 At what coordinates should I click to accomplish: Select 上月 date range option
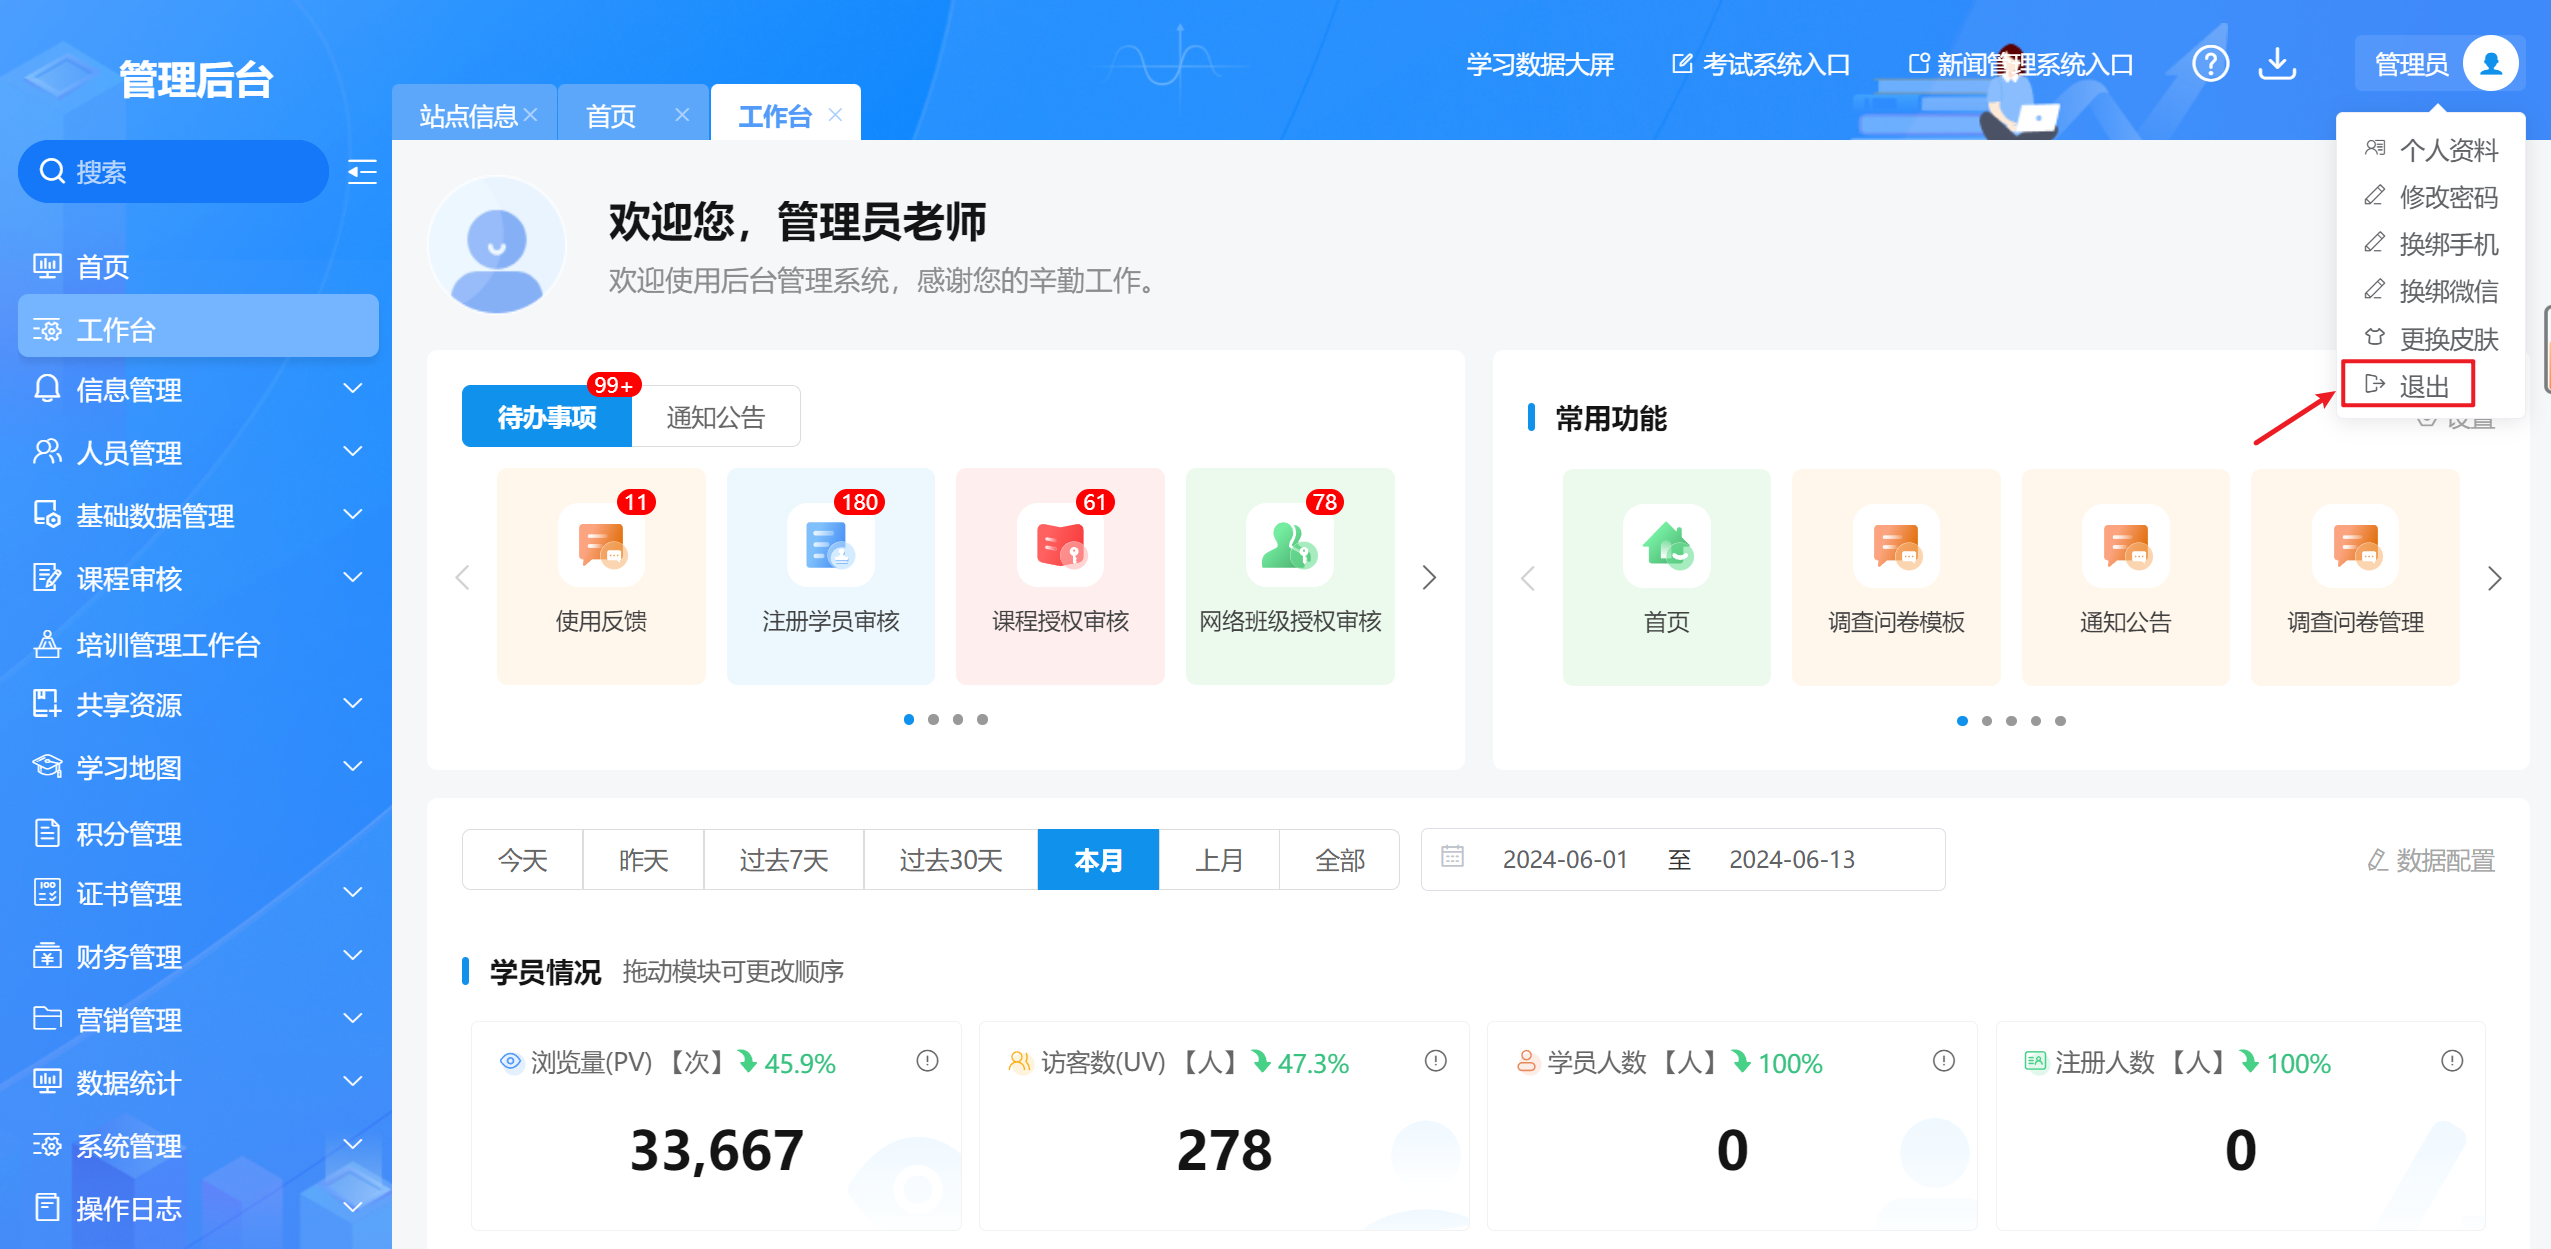(1218, 860)
